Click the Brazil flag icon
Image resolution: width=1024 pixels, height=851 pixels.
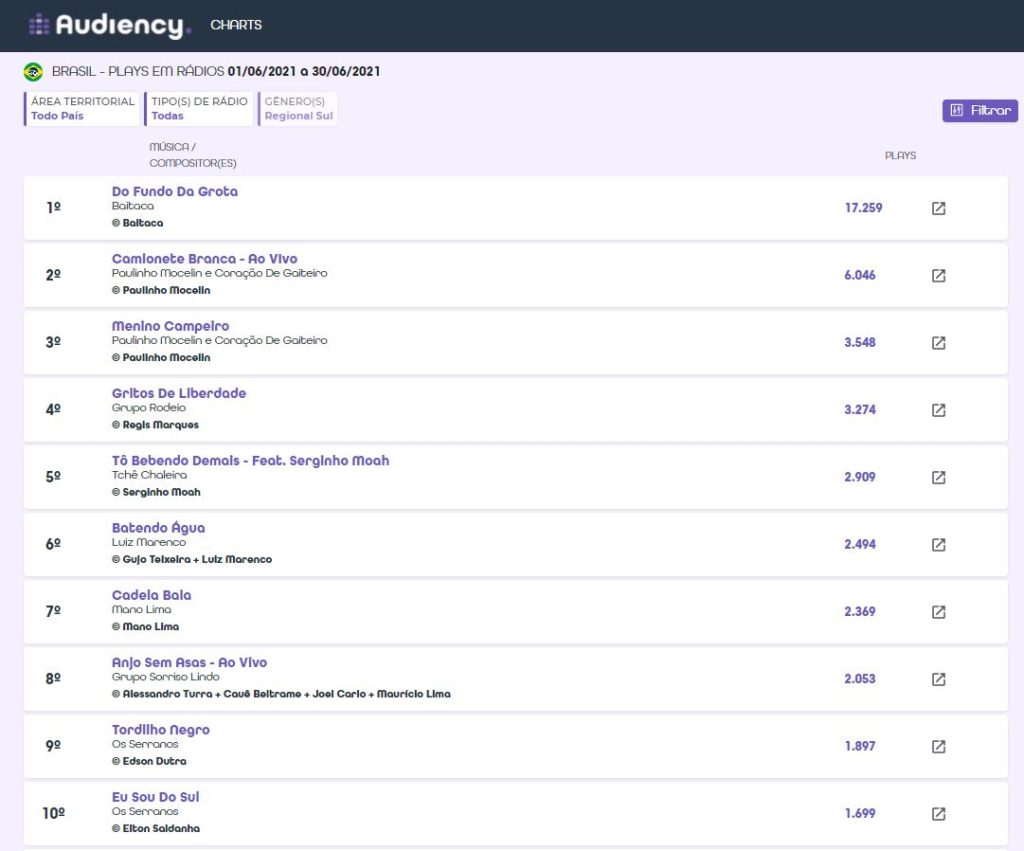point(33,71)
